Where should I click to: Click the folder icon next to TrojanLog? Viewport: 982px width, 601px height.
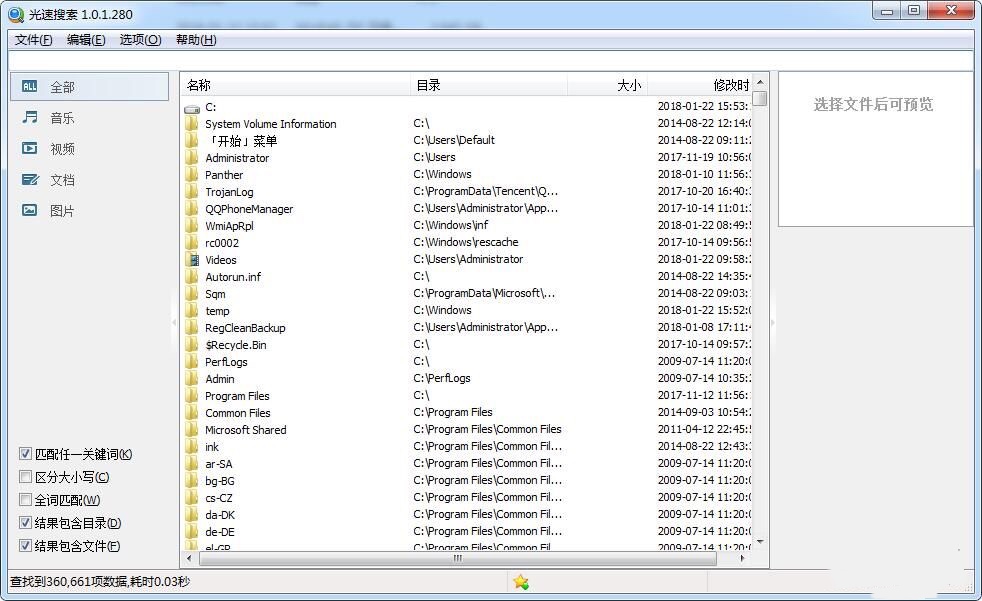click(192, 192)
